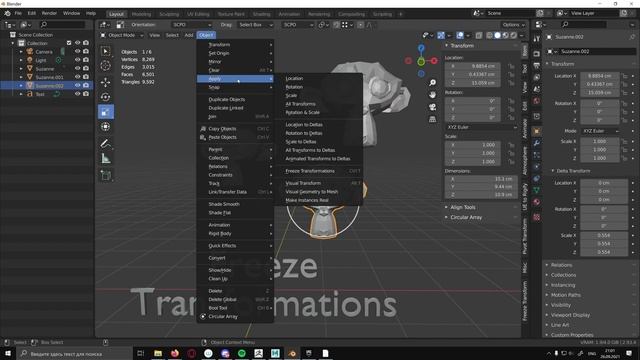Open the Windows Start menu
The height and width of the screenshot is (360, 640).
[8, 353]
